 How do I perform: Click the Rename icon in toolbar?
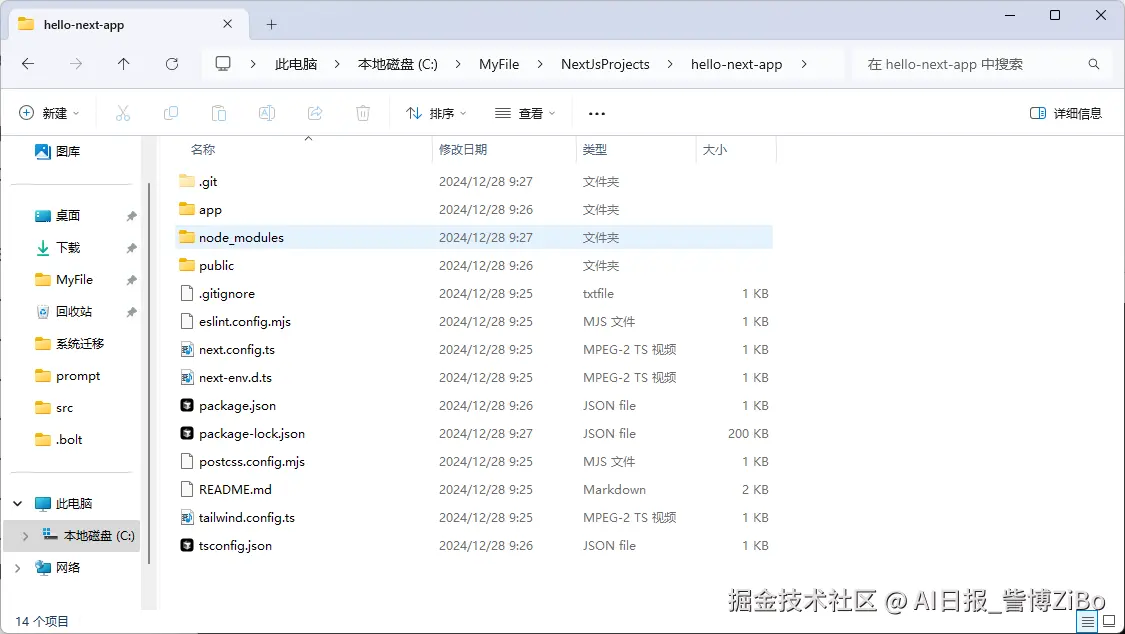[267, 113]
